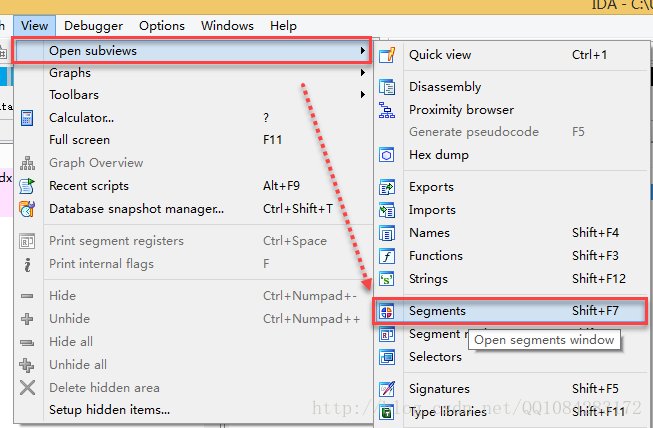
Task: Click the Segment registers icon
Action: click(387, 334)
